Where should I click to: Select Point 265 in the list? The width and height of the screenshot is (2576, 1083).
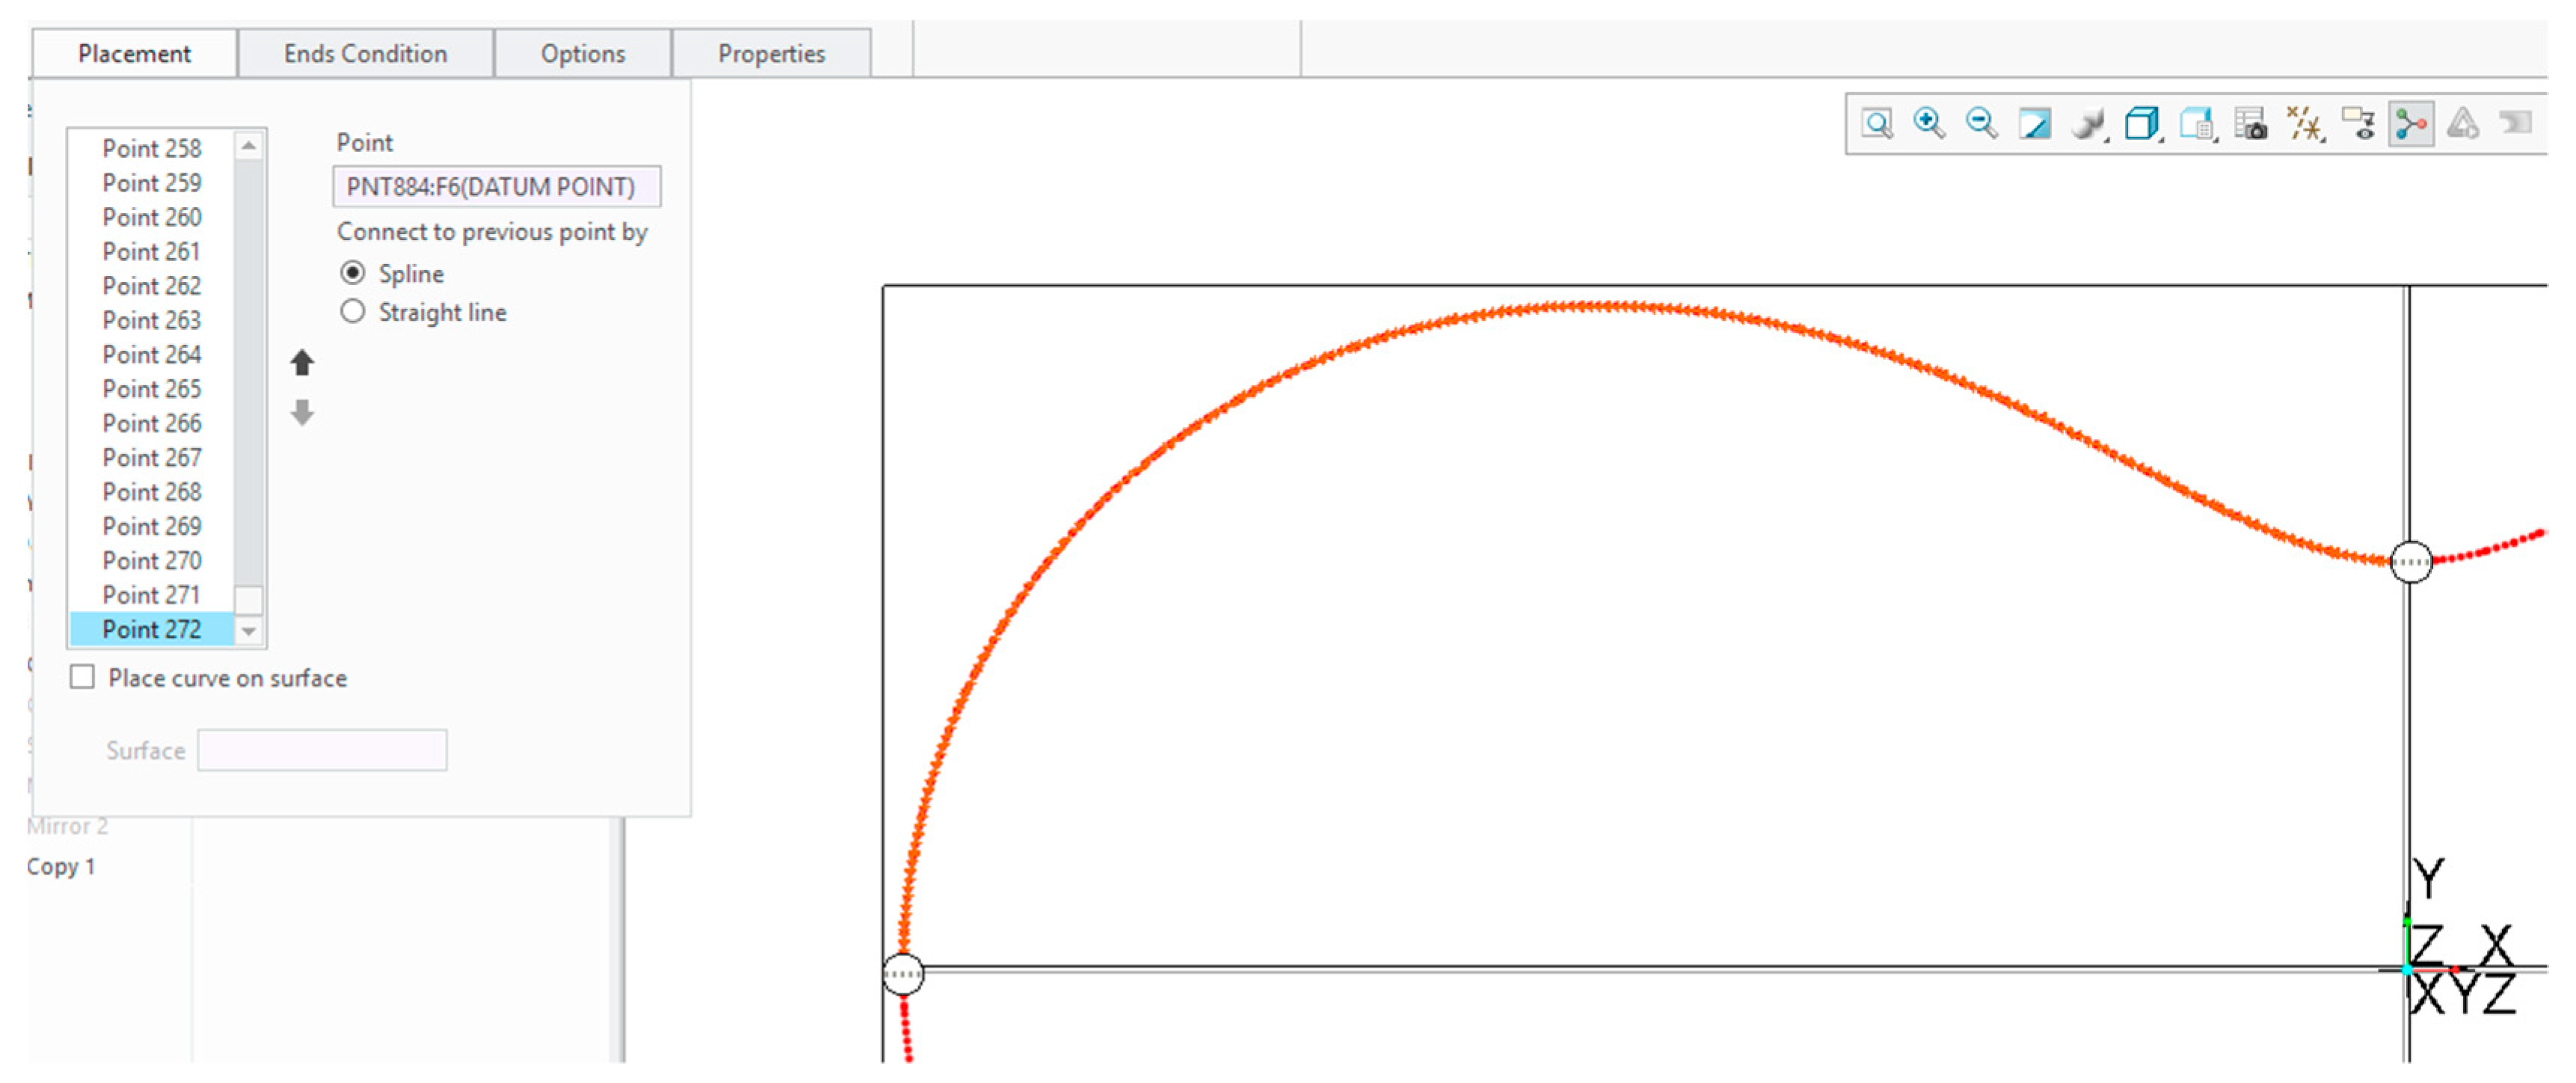point(151,389)
